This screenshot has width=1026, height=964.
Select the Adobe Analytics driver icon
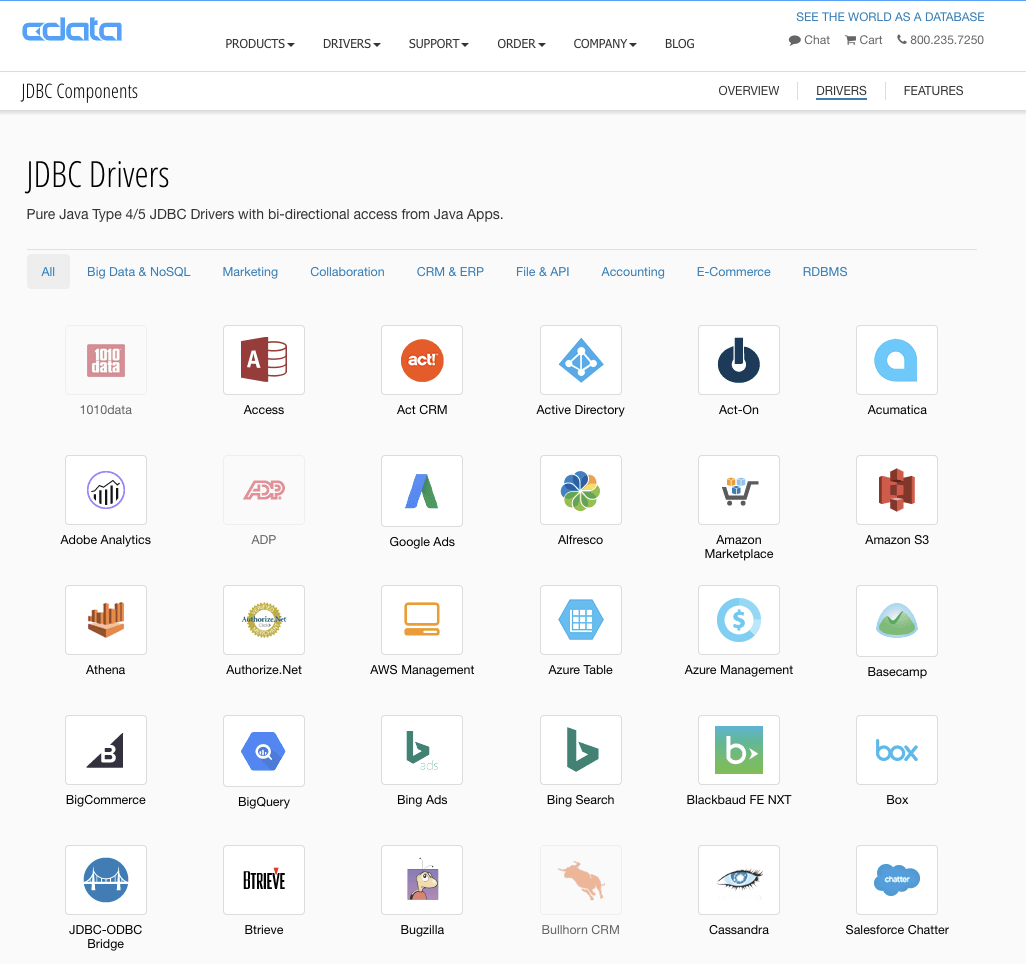tap(106, 490)
